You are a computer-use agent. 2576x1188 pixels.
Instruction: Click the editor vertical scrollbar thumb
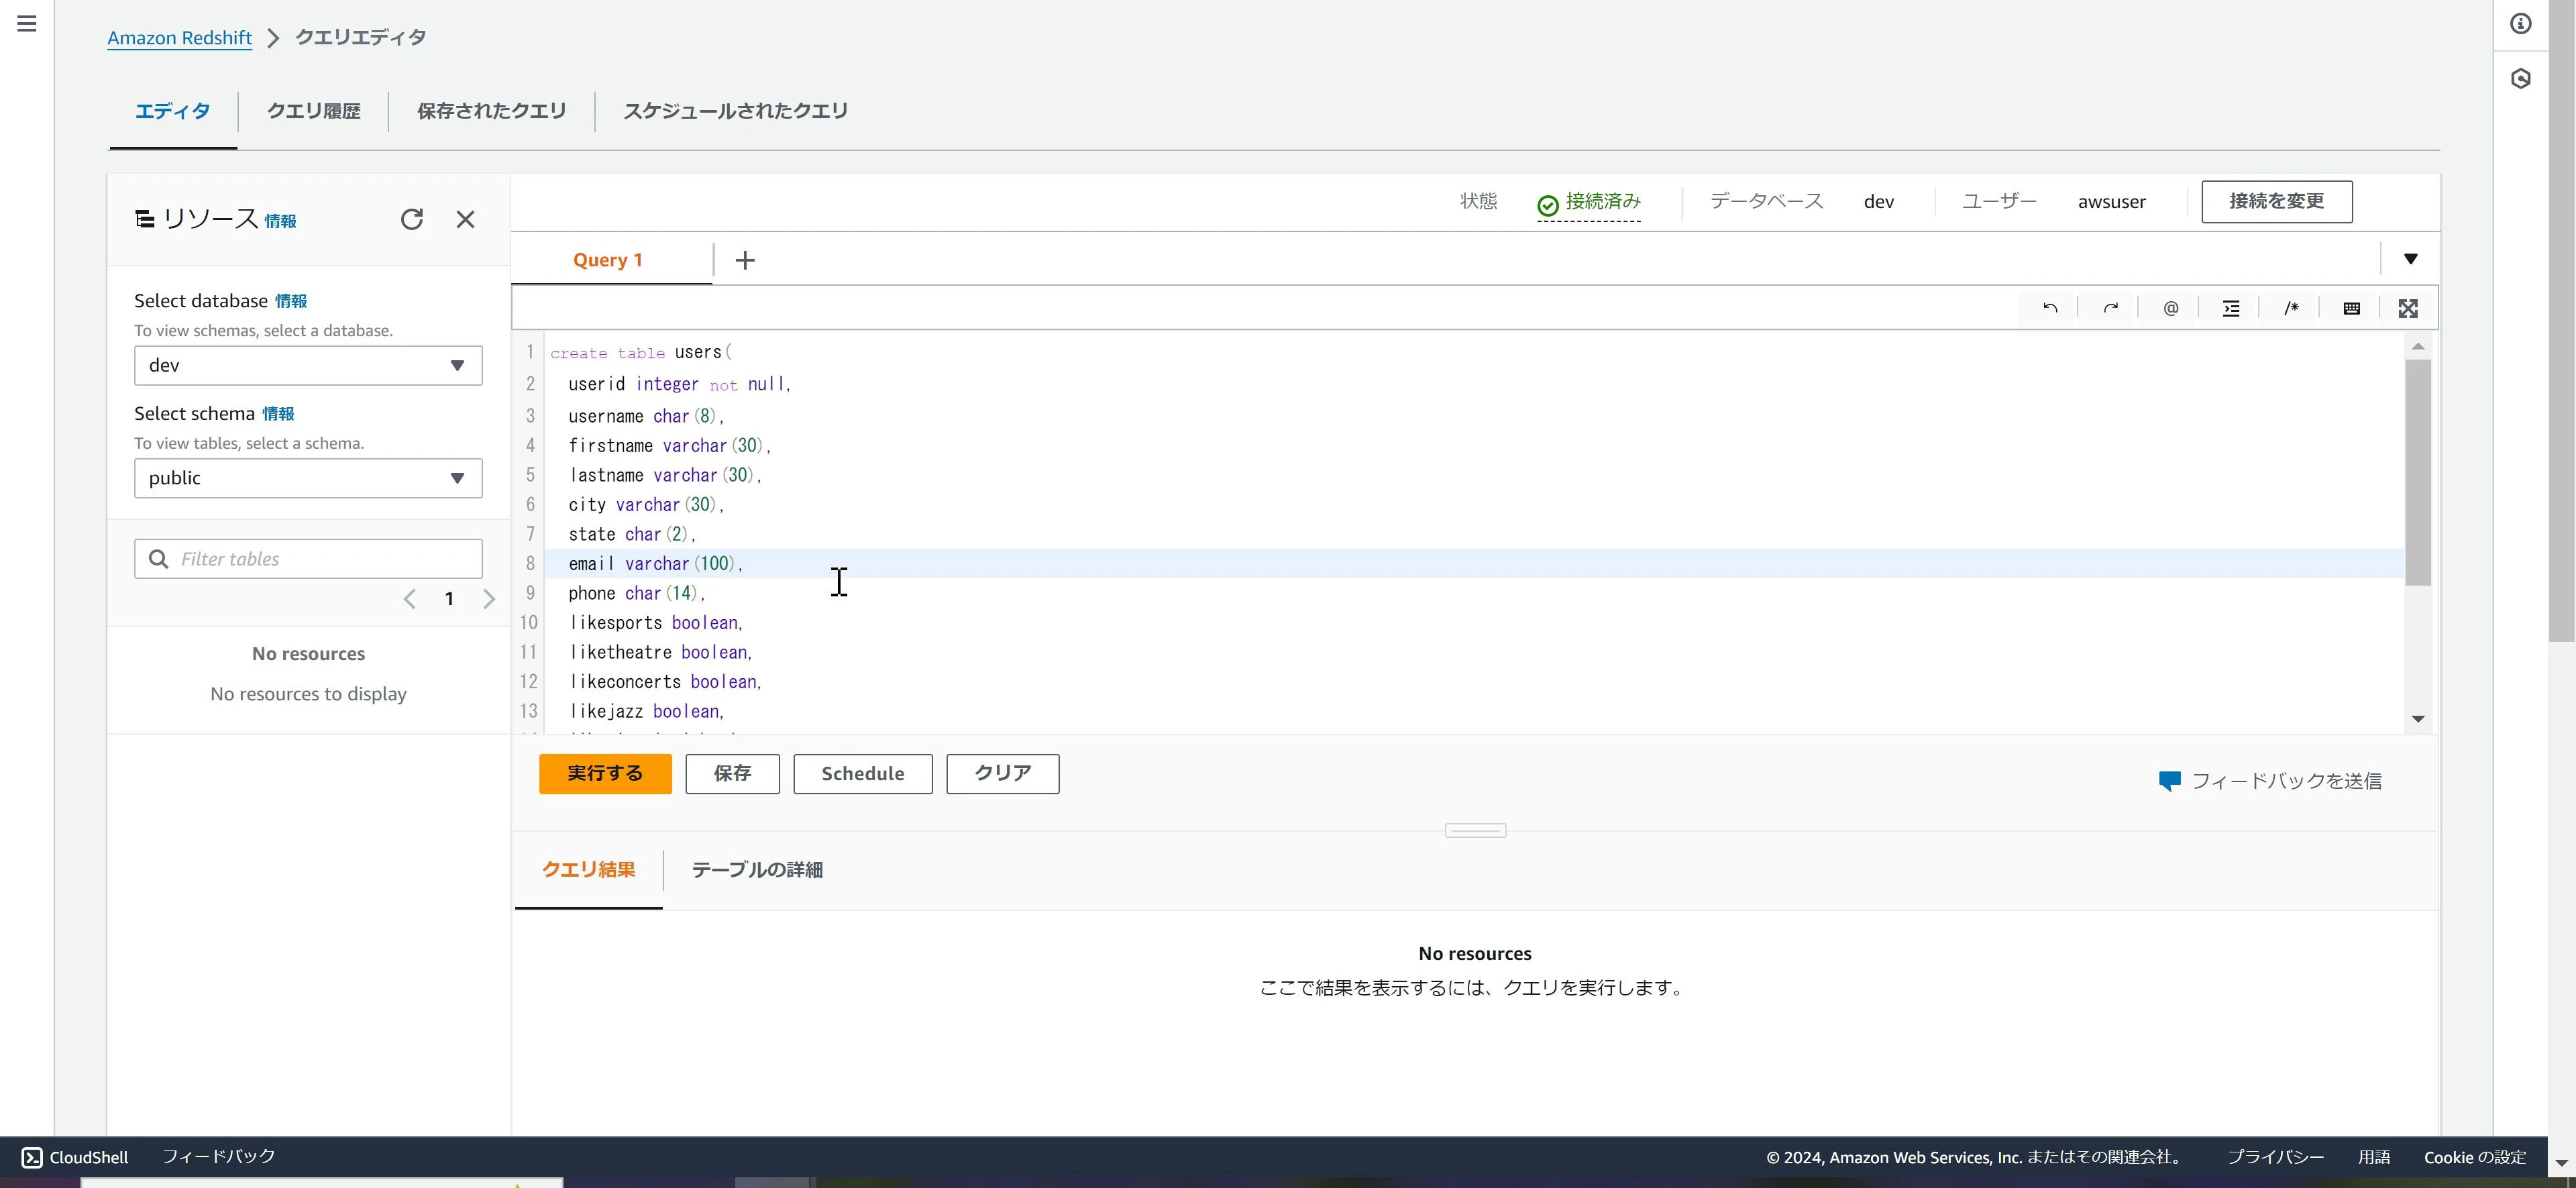tap(2418, 472)
